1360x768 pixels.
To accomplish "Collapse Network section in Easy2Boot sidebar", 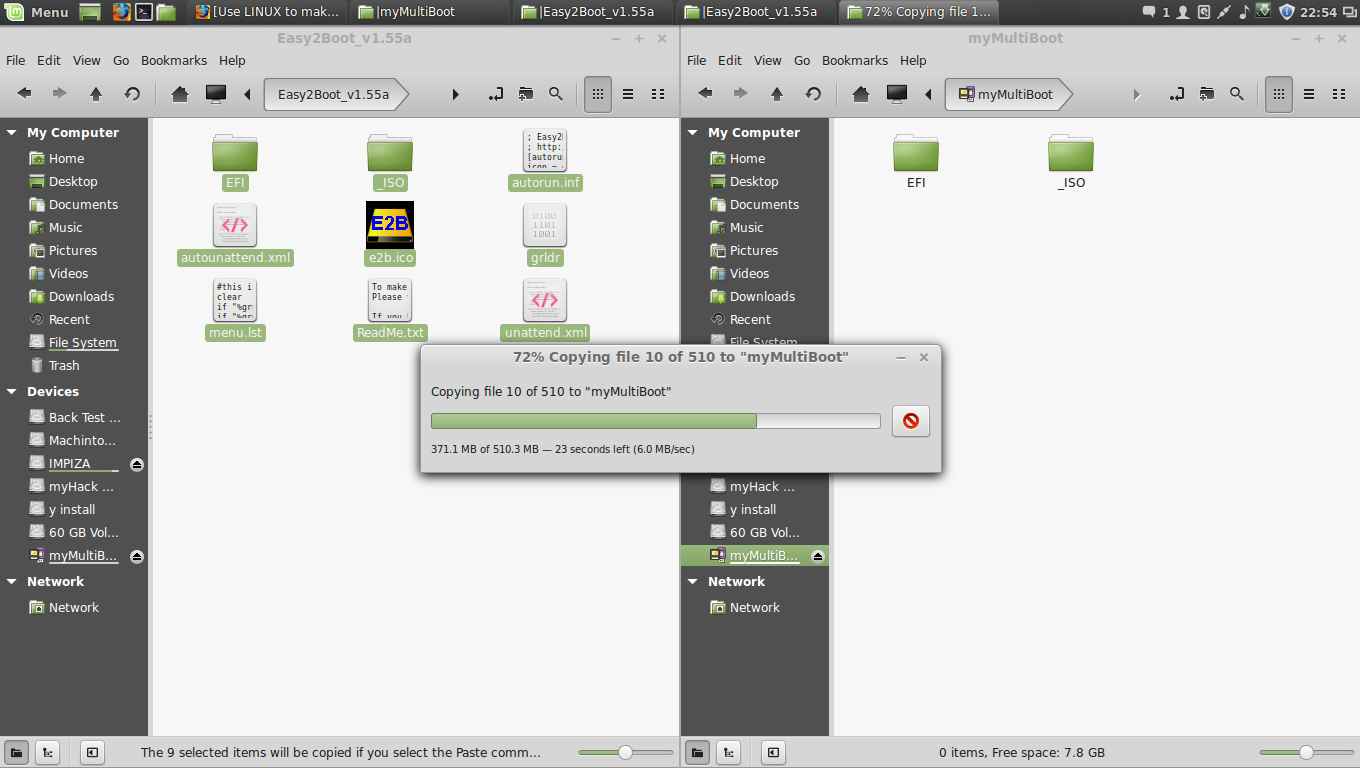I will click(12, 581).
